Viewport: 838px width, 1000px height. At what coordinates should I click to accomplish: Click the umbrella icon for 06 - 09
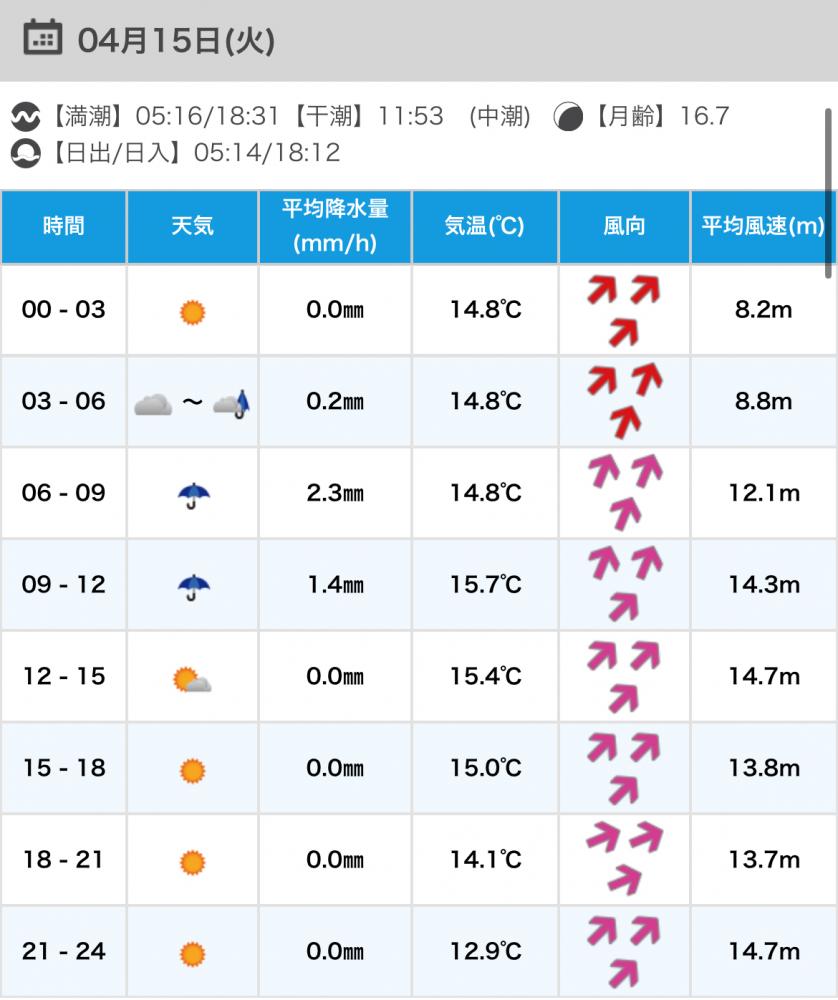[192, 494]
